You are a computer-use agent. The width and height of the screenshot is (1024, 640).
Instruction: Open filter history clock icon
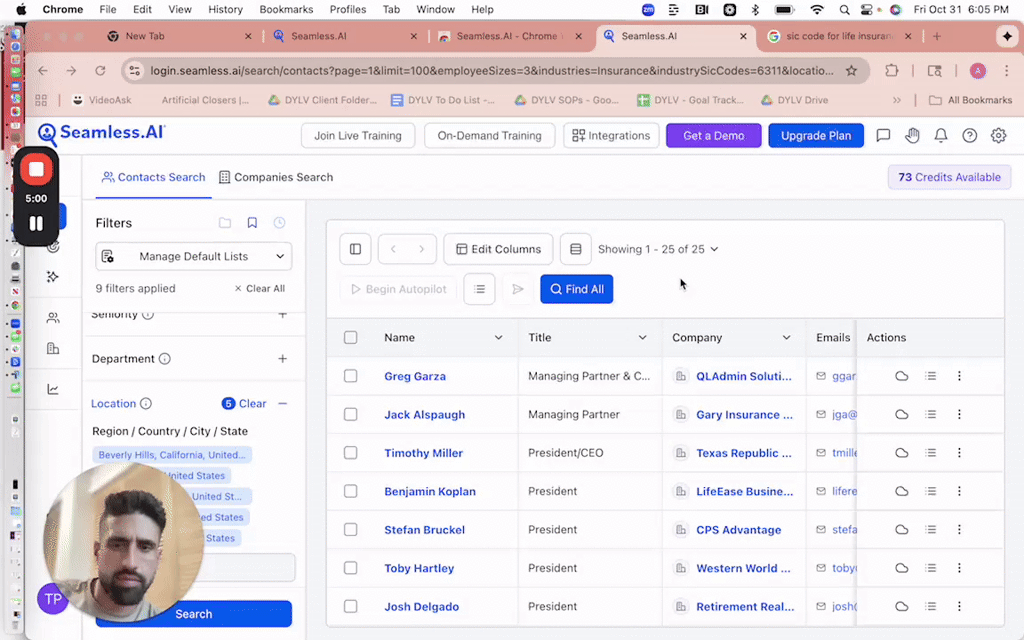280,223
